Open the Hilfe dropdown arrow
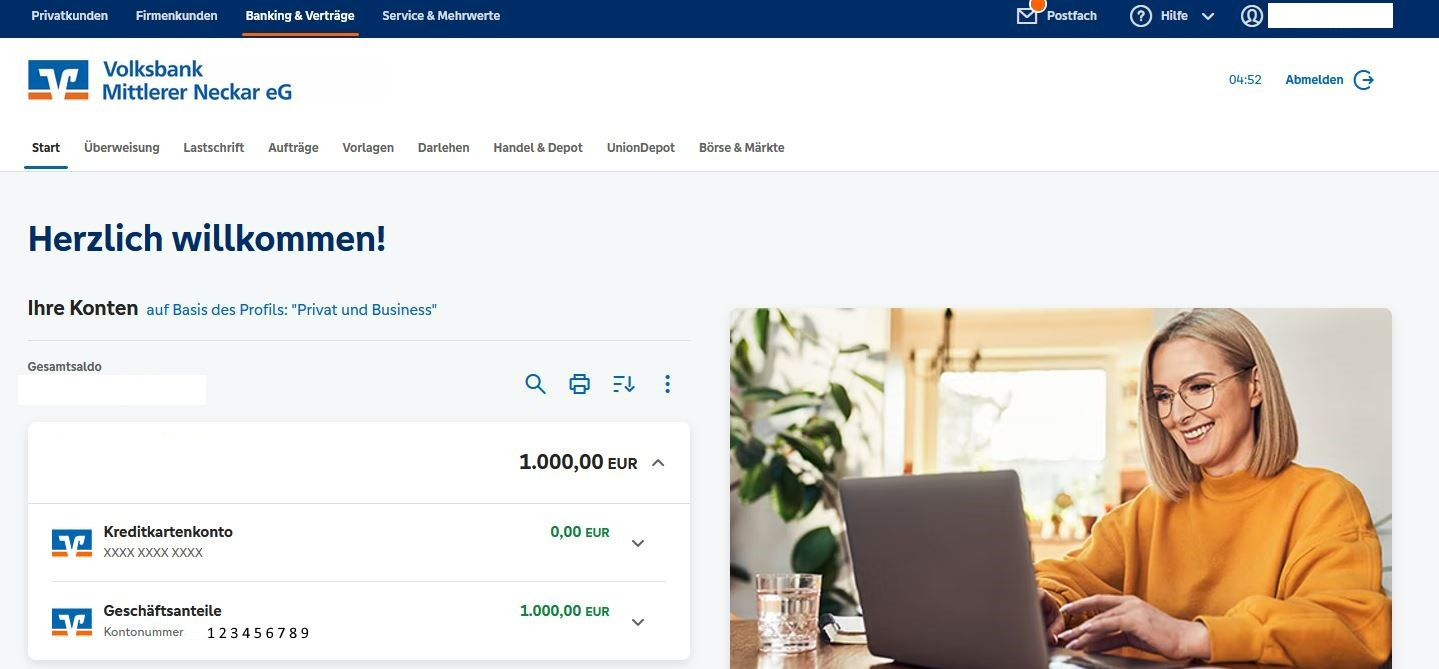 point(1207,16)
